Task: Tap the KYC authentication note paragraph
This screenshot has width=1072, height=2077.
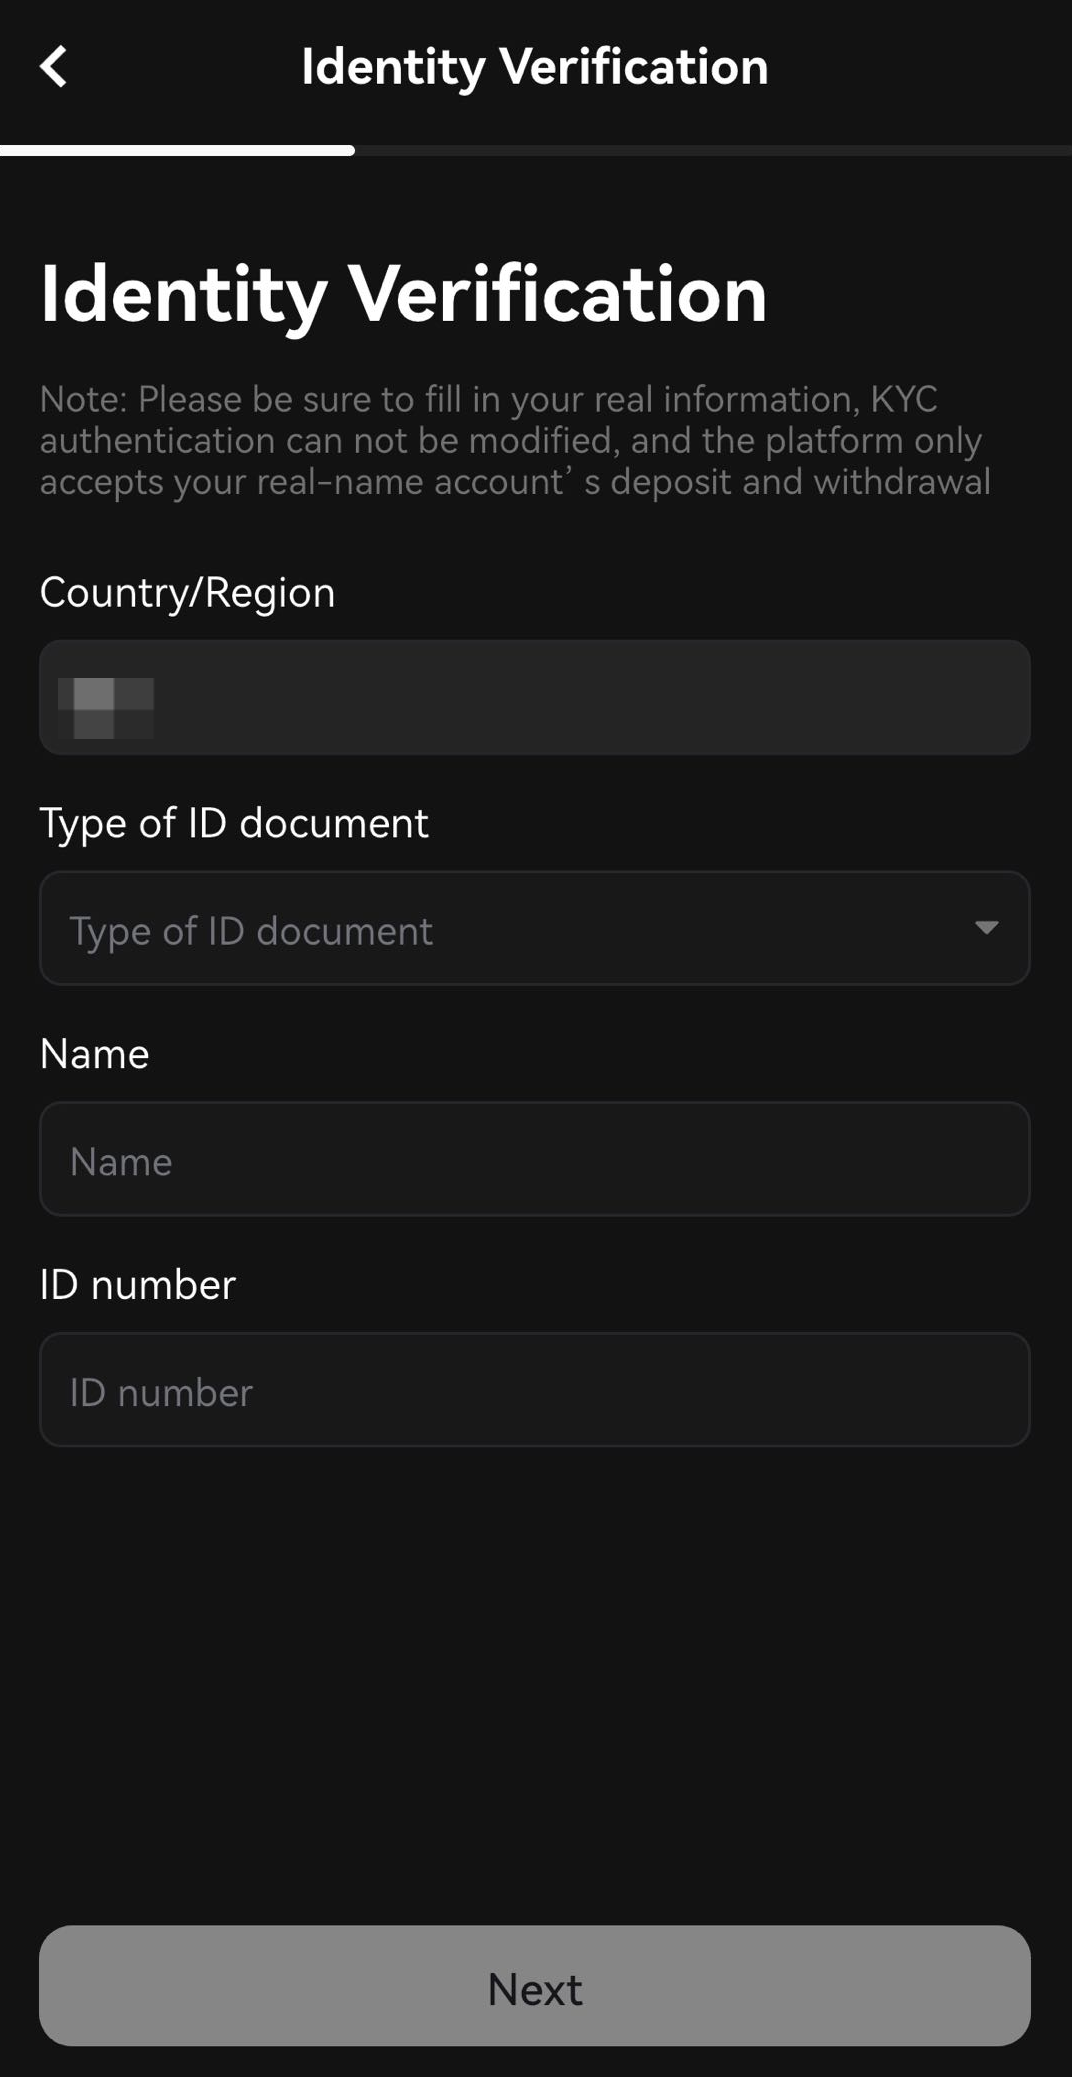Action: pyautogui.click(x=514, y=441)
